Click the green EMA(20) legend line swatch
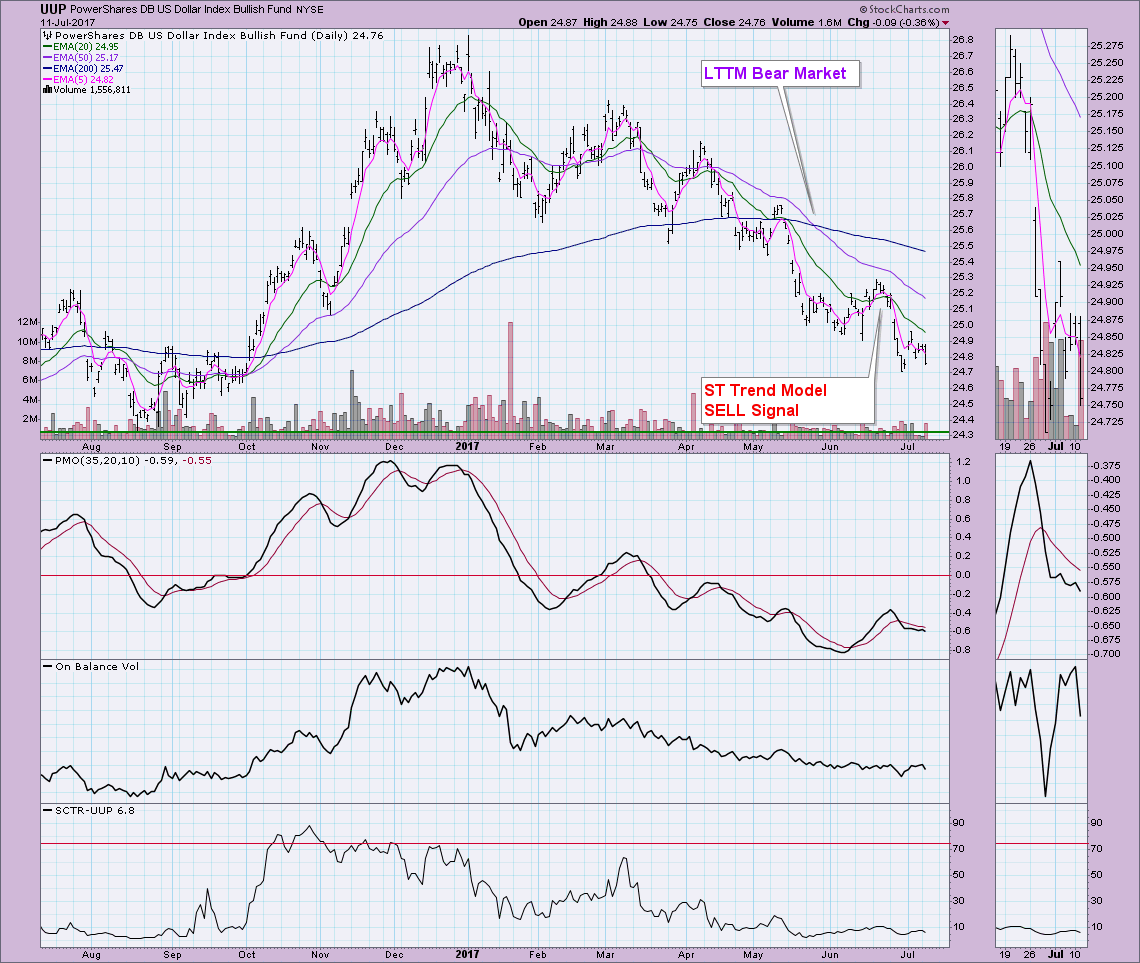 (x=47, y=47)
